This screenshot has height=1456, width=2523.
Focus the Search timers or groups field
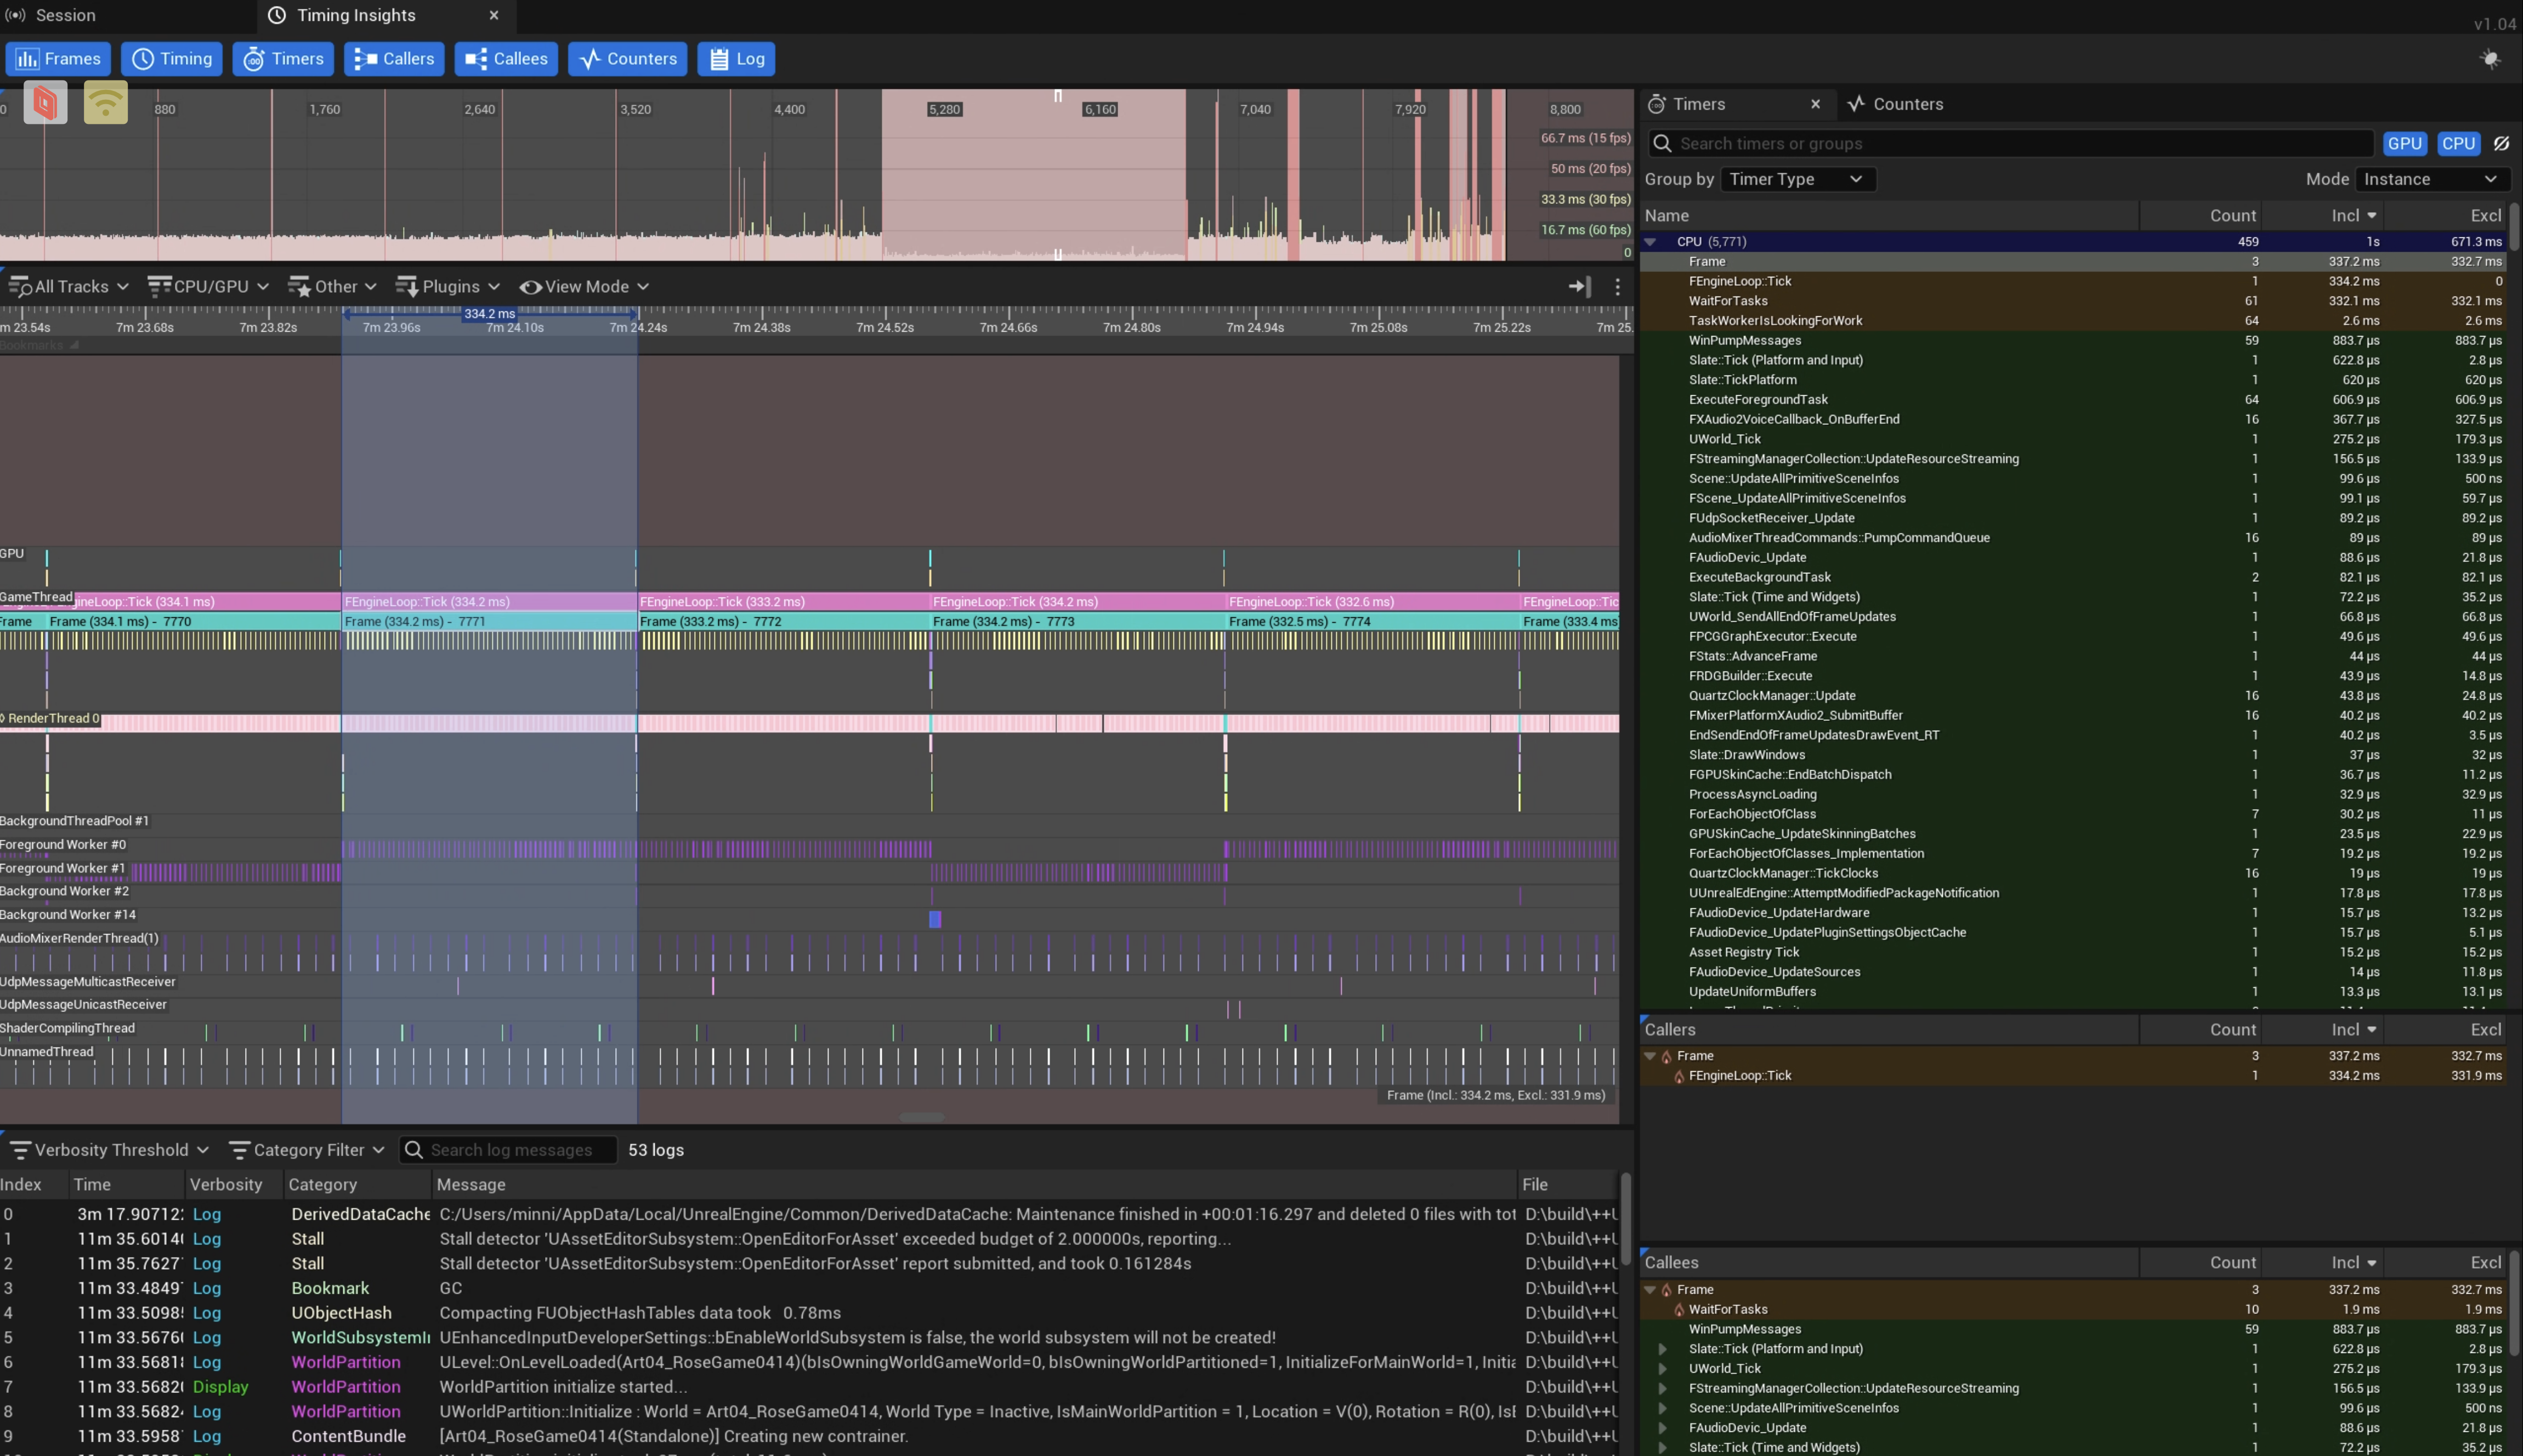tap(2010, 144)
